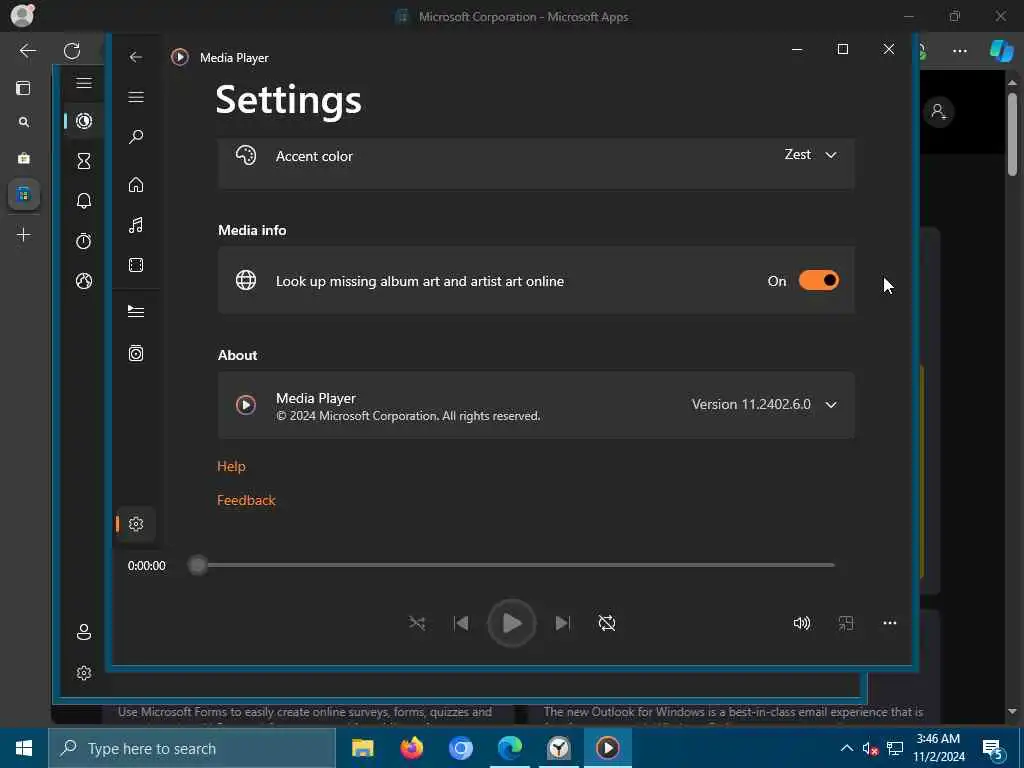Open search in Media Player sidebar
The width and height of the screenshot is (1024, 768).
(136, 136)
